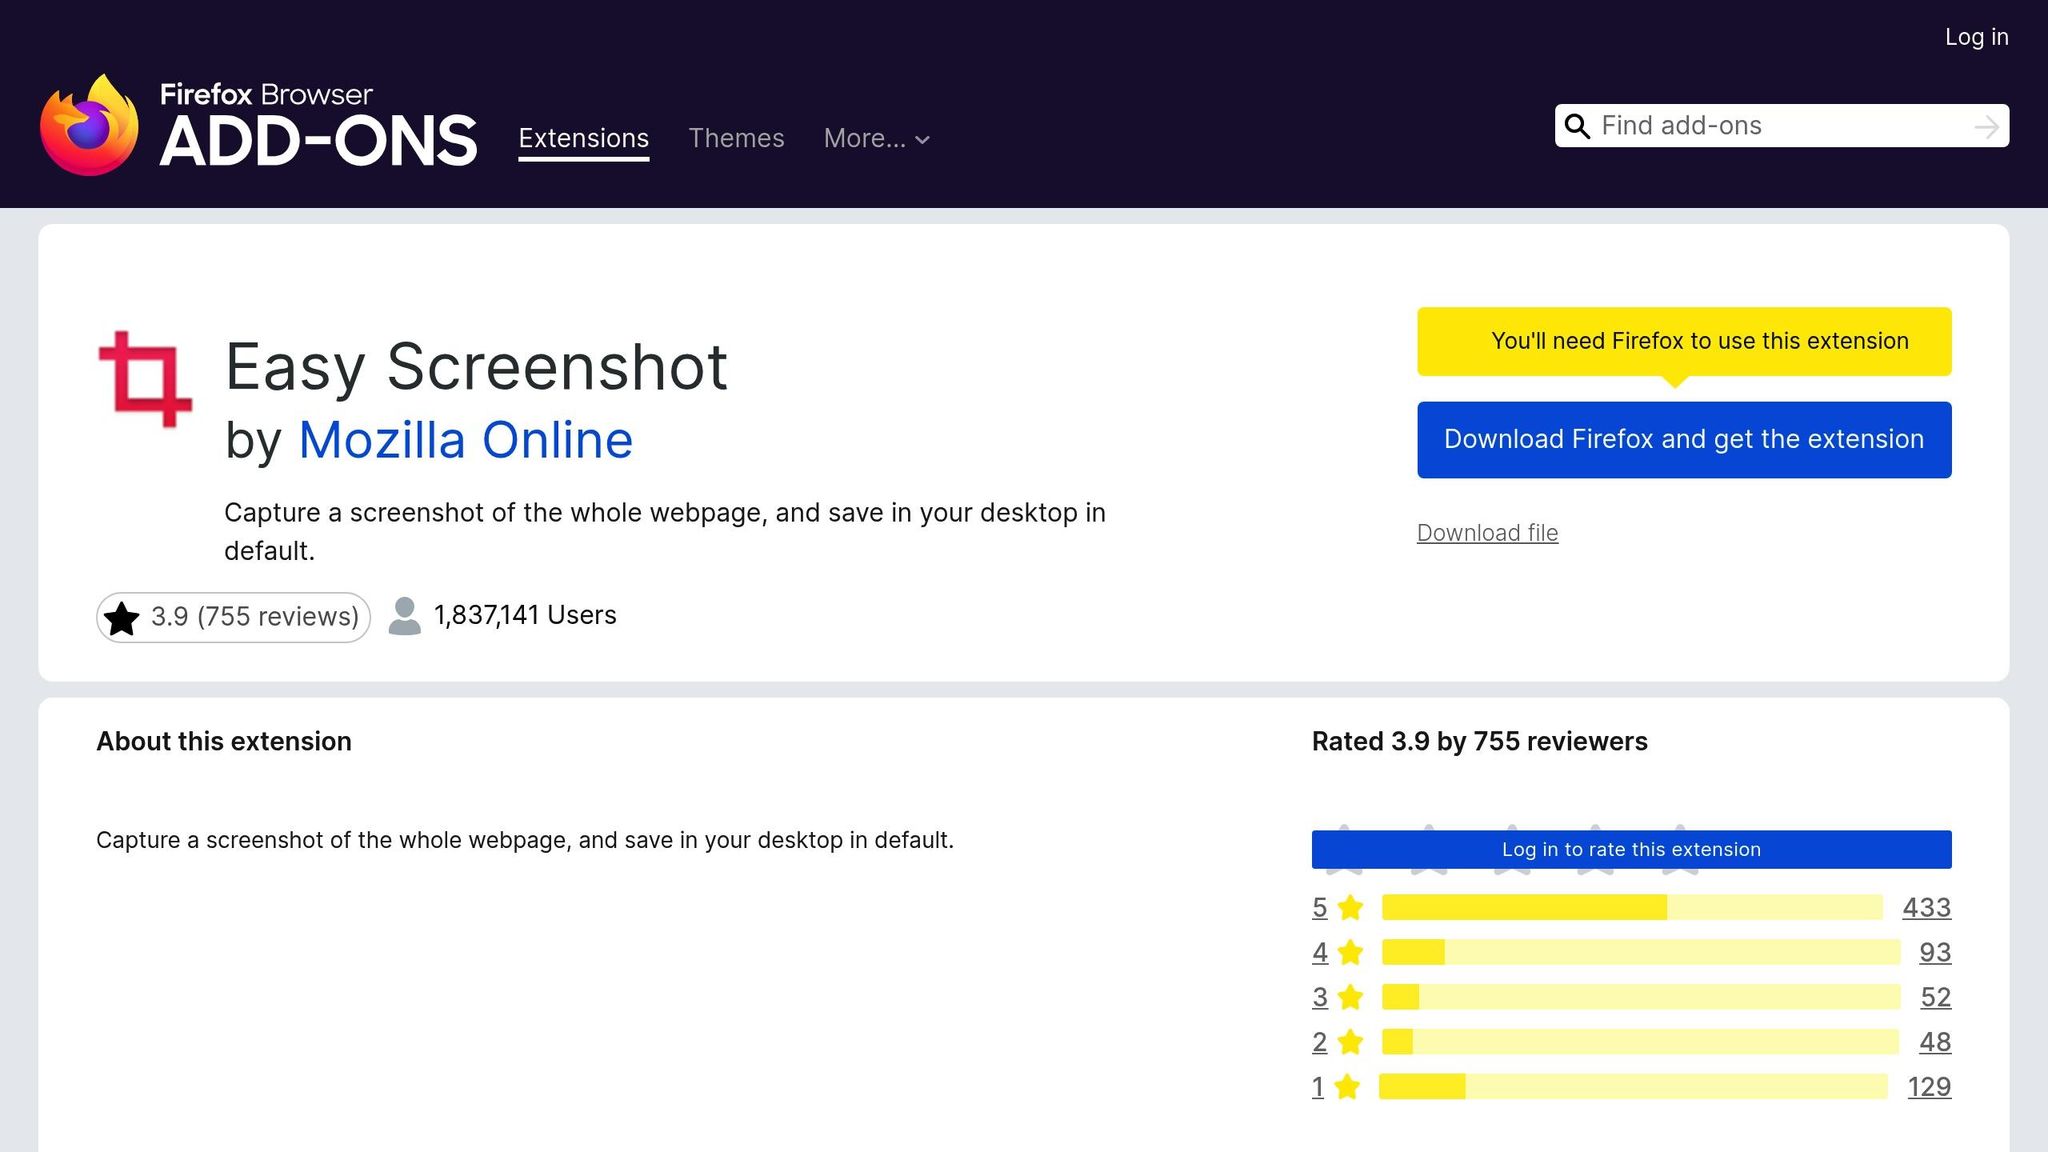Image resolution: width=2048 pixels, height=1152 pixels.
Task: Click the 2-star rating bar
Action: point(1640,1042)
